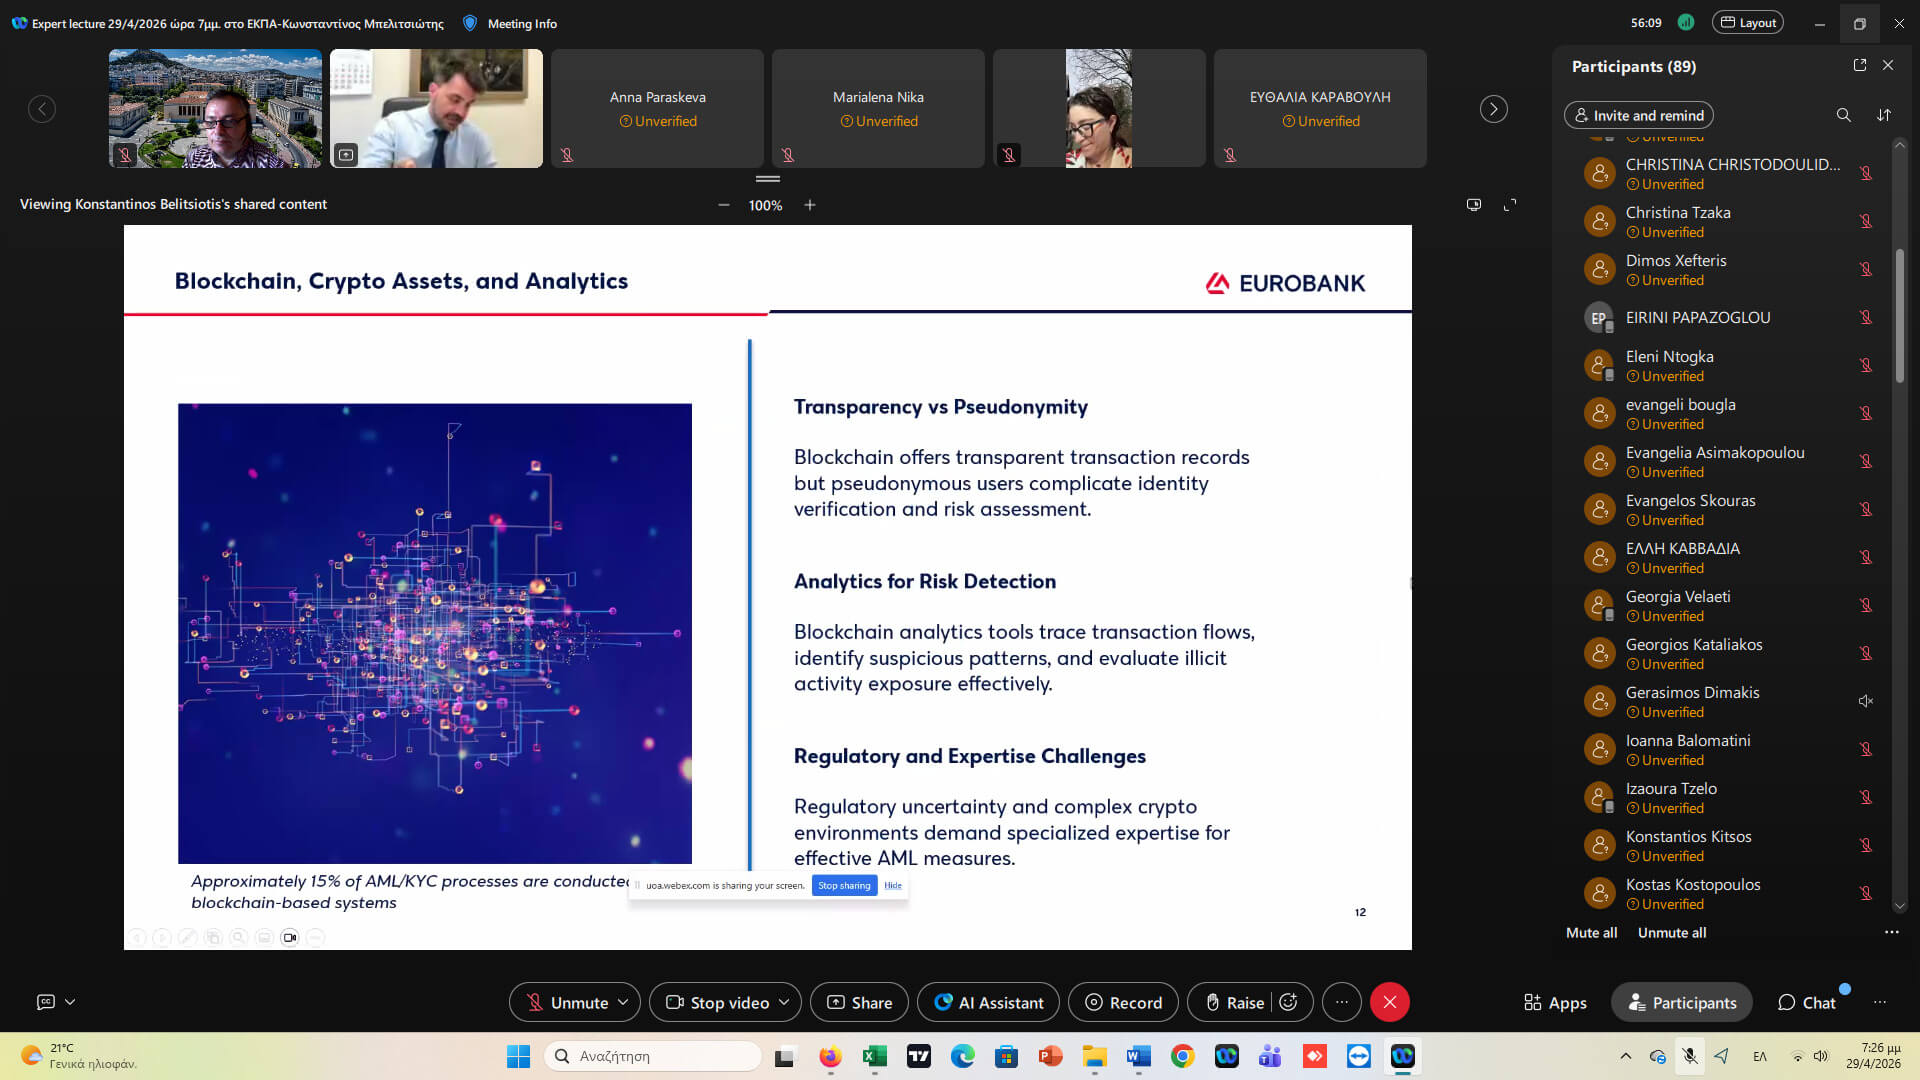Hide the screen sharing banner
Screen dimensions: 1920x1080
tap(893, 885)
